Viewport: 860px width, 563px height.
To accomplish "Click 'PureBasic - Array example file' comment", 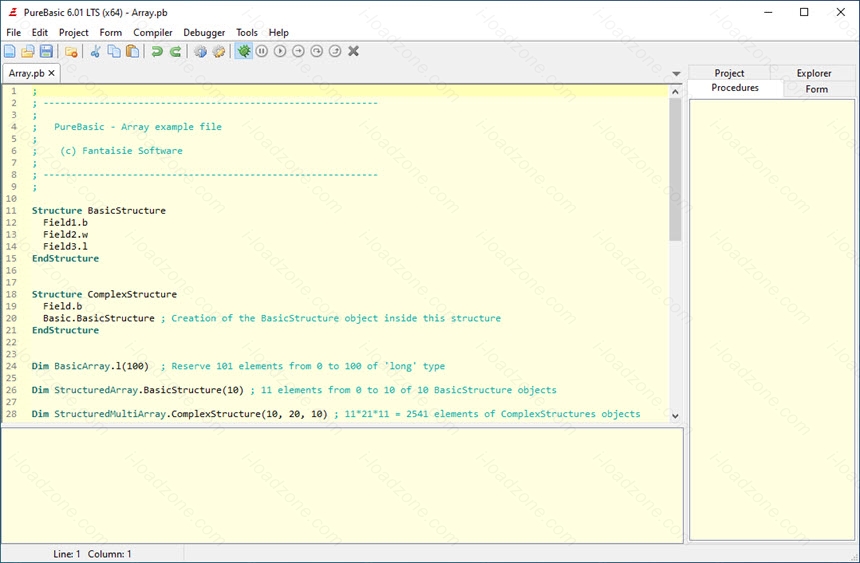I will tap(138, 127).
